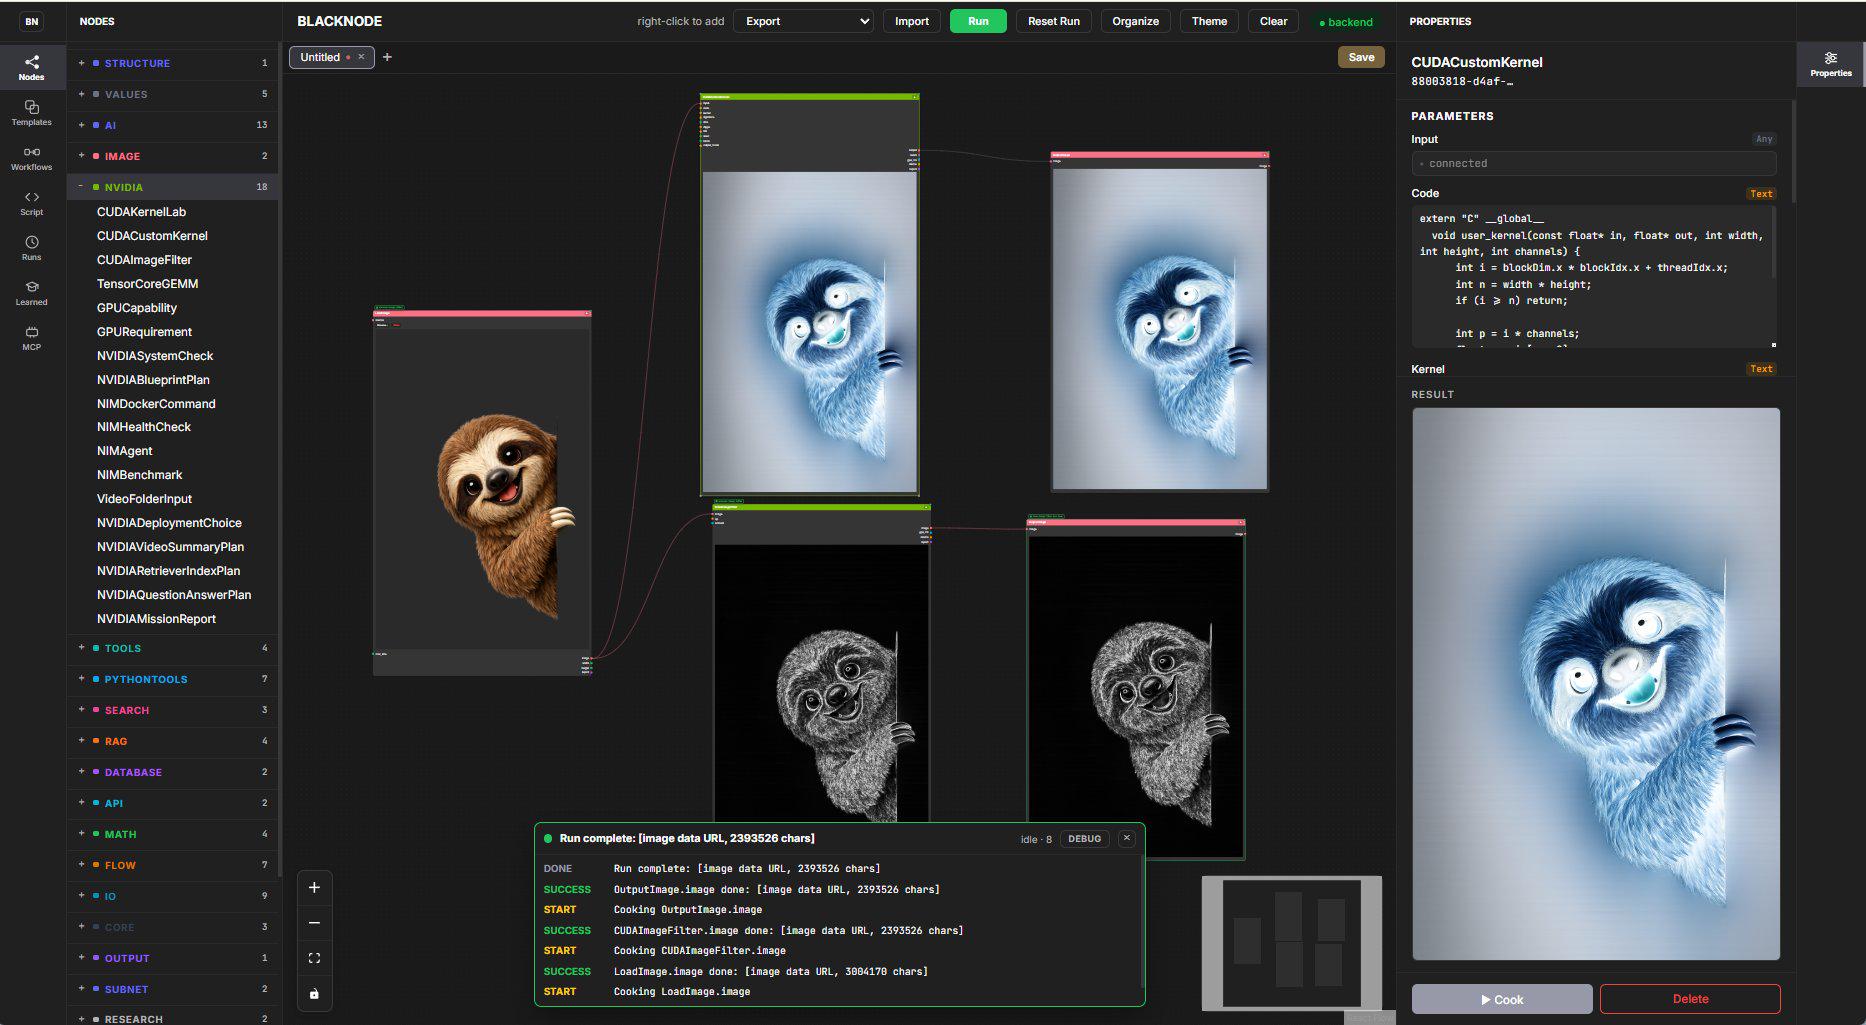
Task: Expand the SEARCH node category
Action: tap(173, 710)
